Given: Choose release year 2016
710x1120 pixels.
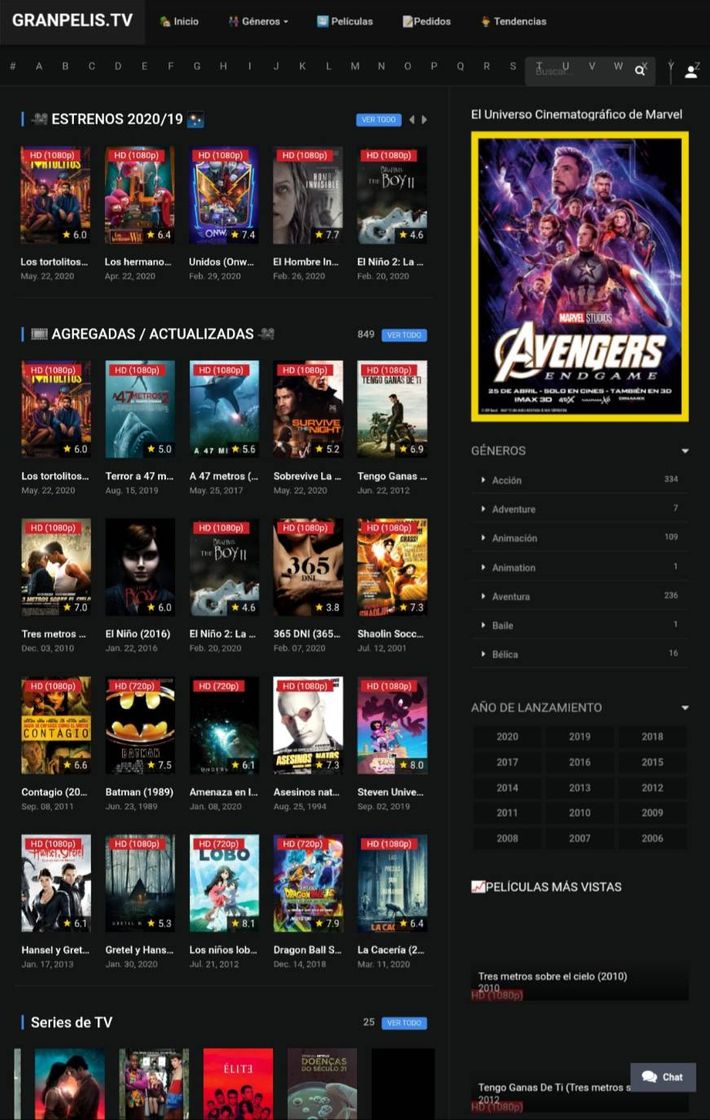Looking at the screenshot, I should click(x=580, y=762).
